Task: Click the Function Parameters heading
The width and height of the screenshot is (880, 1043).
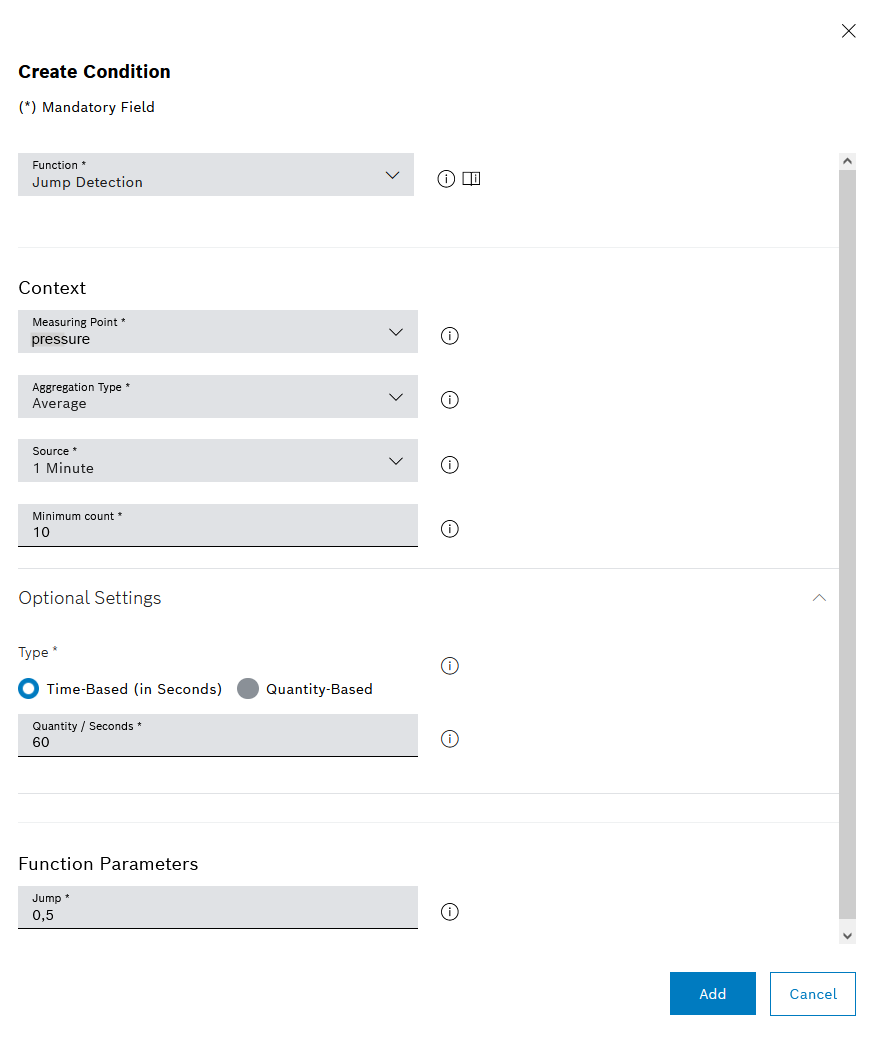Action: click(108, 864)
